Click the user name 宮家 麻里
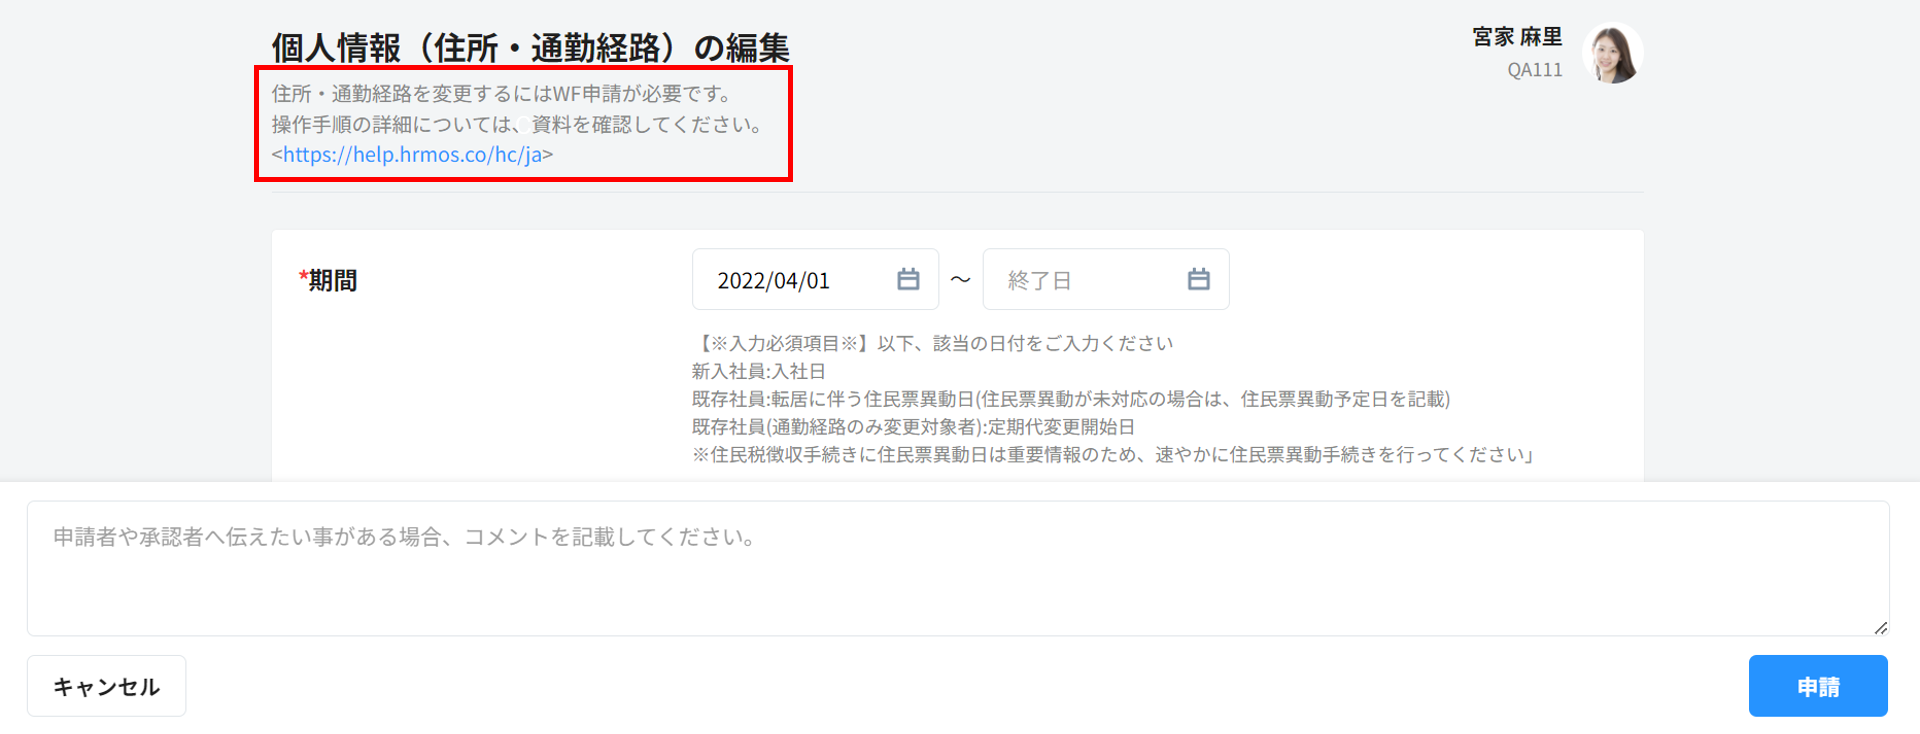This screenshot has height=734, width=1920. pyautogui.click(x=1516, y=37)
